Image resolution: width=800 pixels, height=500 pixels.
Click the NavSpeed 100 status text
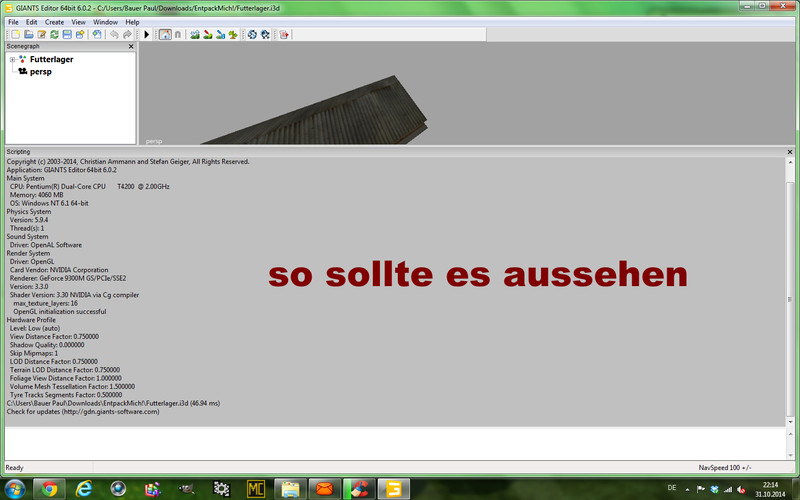pos(724,467)
